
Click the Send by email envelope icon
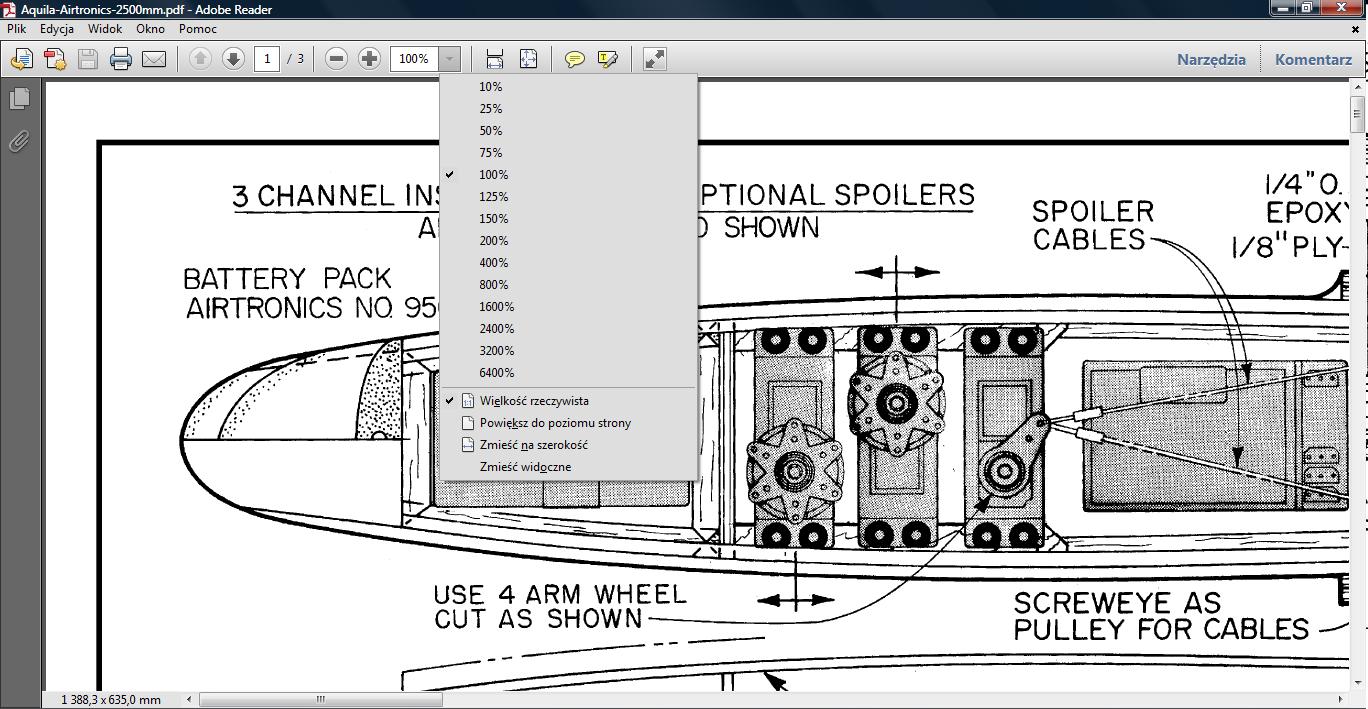(x=154, y=59)
